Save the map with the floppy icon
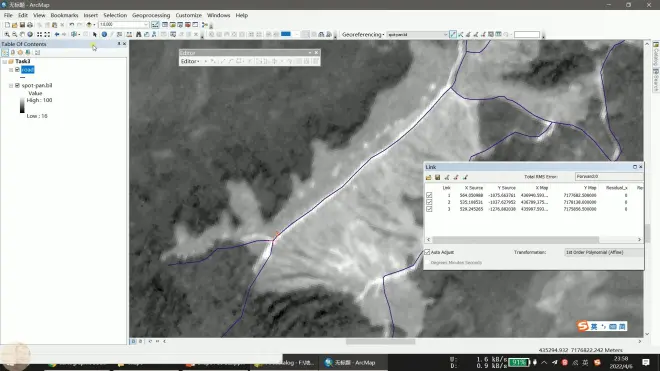660x371 pixels. pos(22,25)
